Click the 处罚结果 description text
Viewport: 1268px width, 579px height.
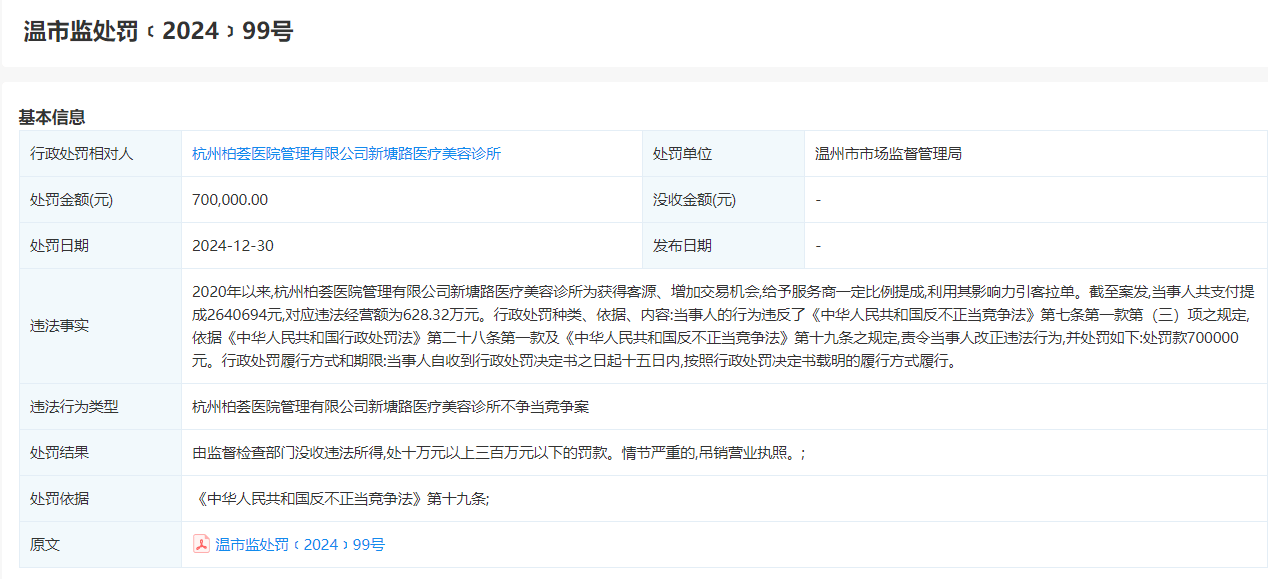coord(498,453)
